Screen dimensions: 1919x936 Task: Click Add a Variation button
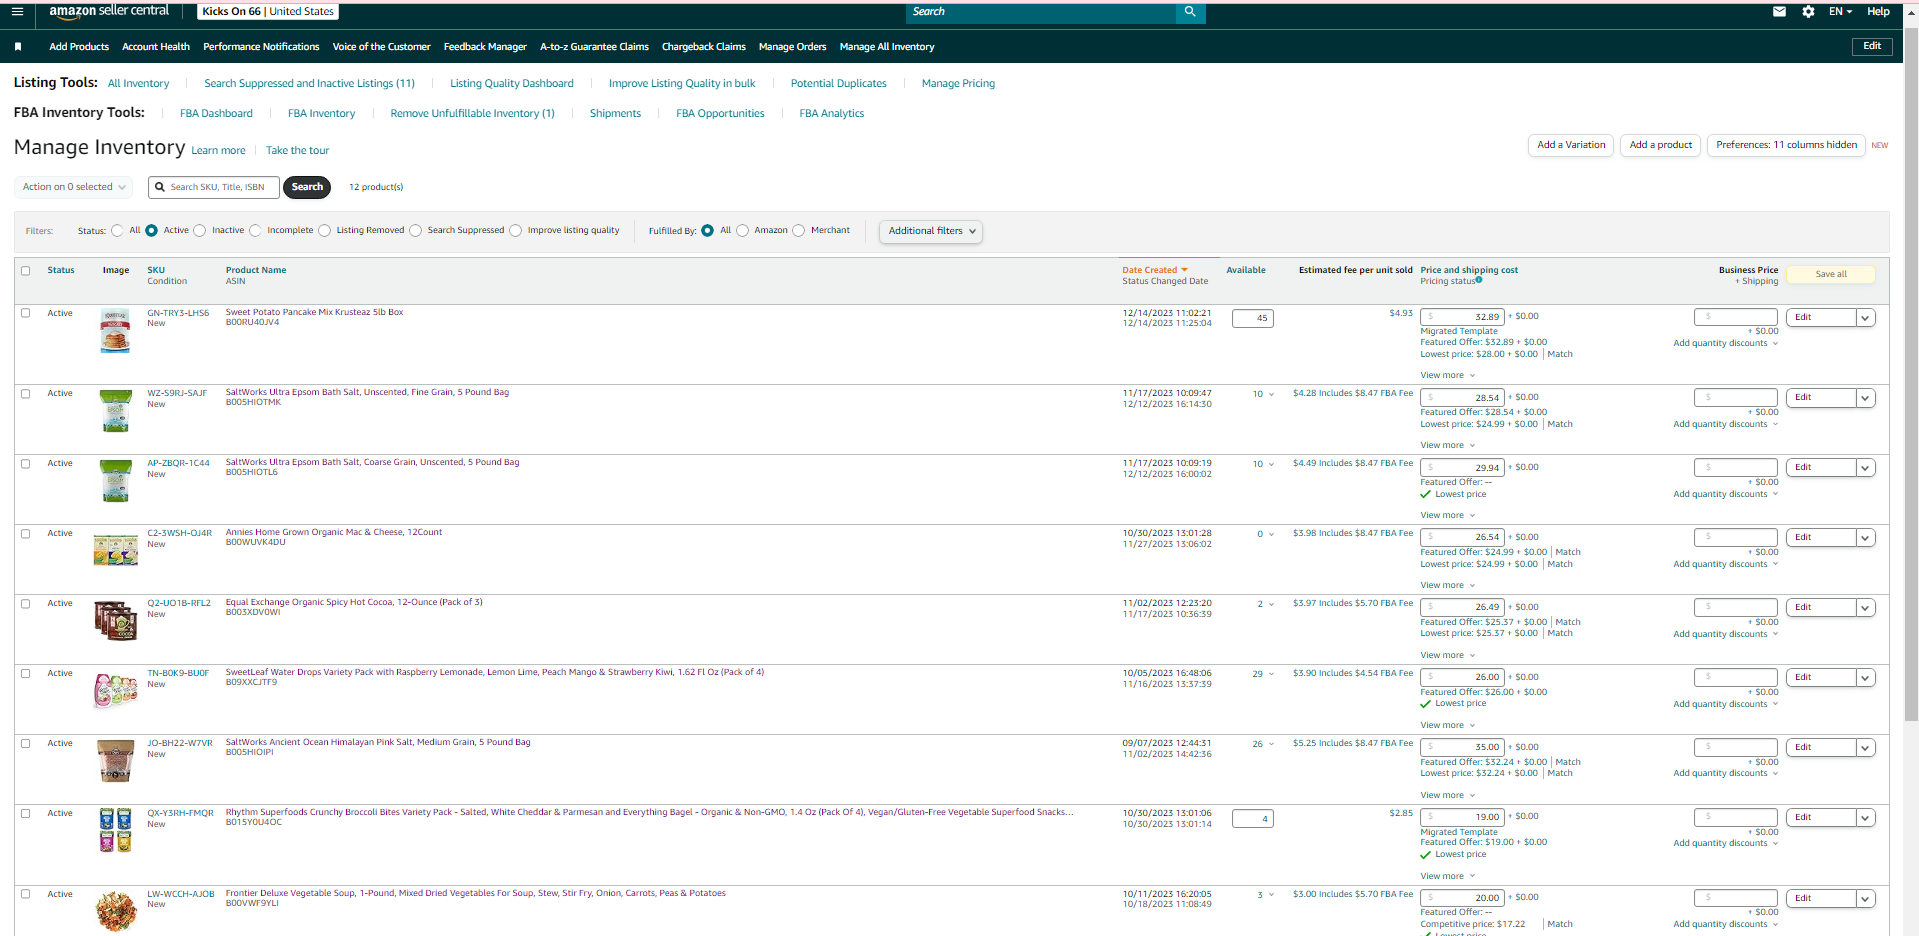tap(1571, 145)
